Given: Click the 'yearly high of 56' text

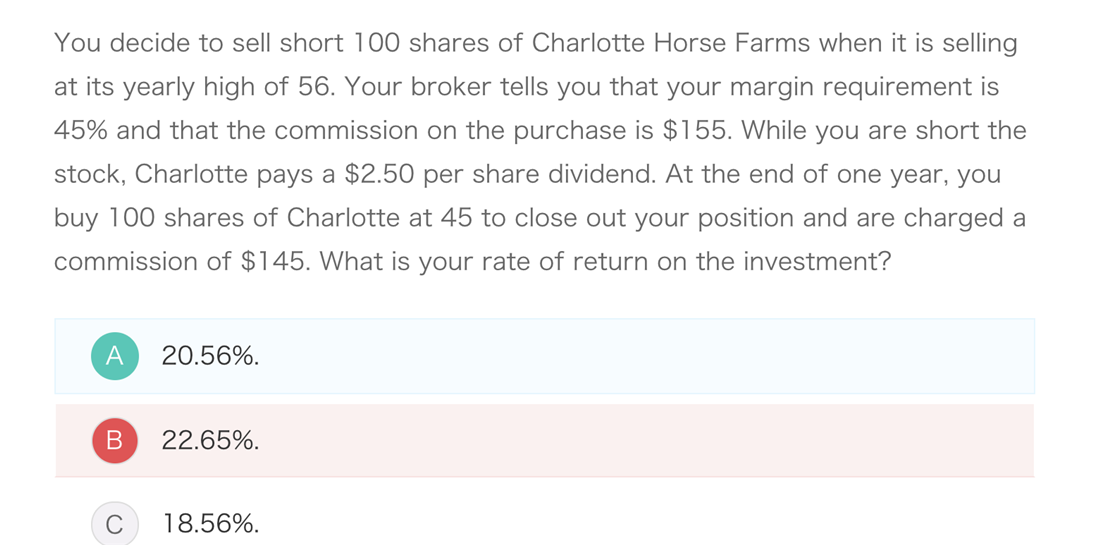Looking at the screenshot, I should pos(219,88).
